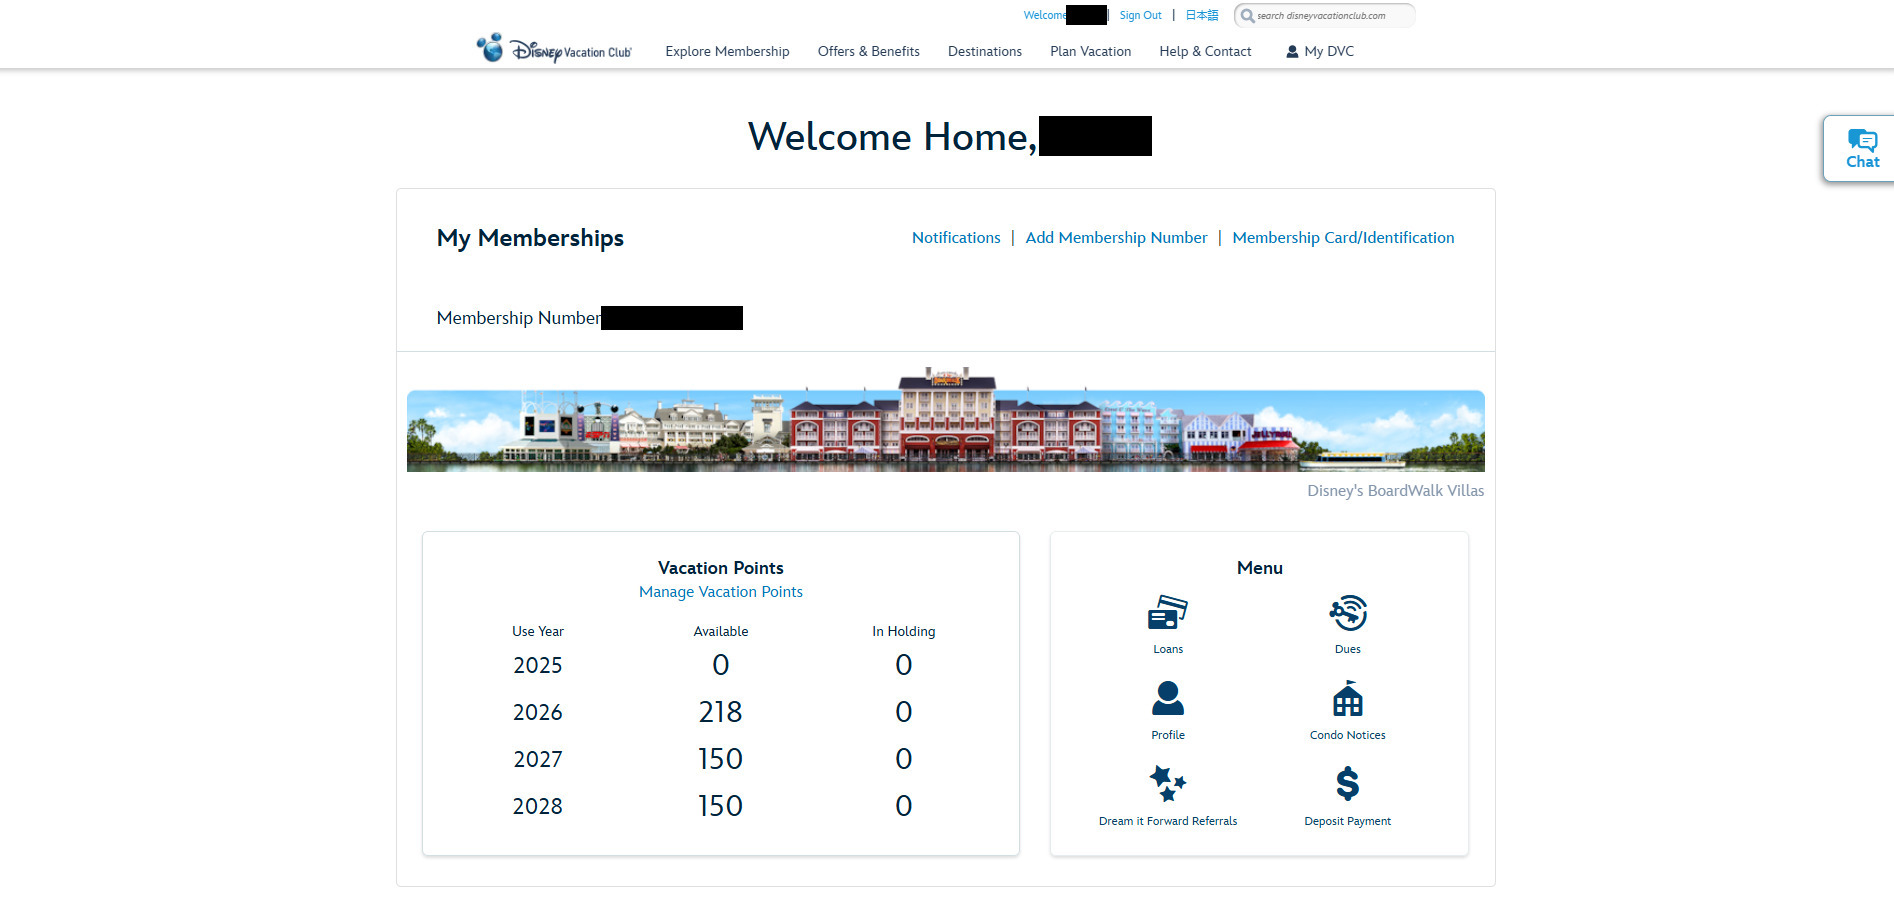Open the Offers & Benefits menu
Viewport: 1894px width, 913px height.
(x=868, y=51)
